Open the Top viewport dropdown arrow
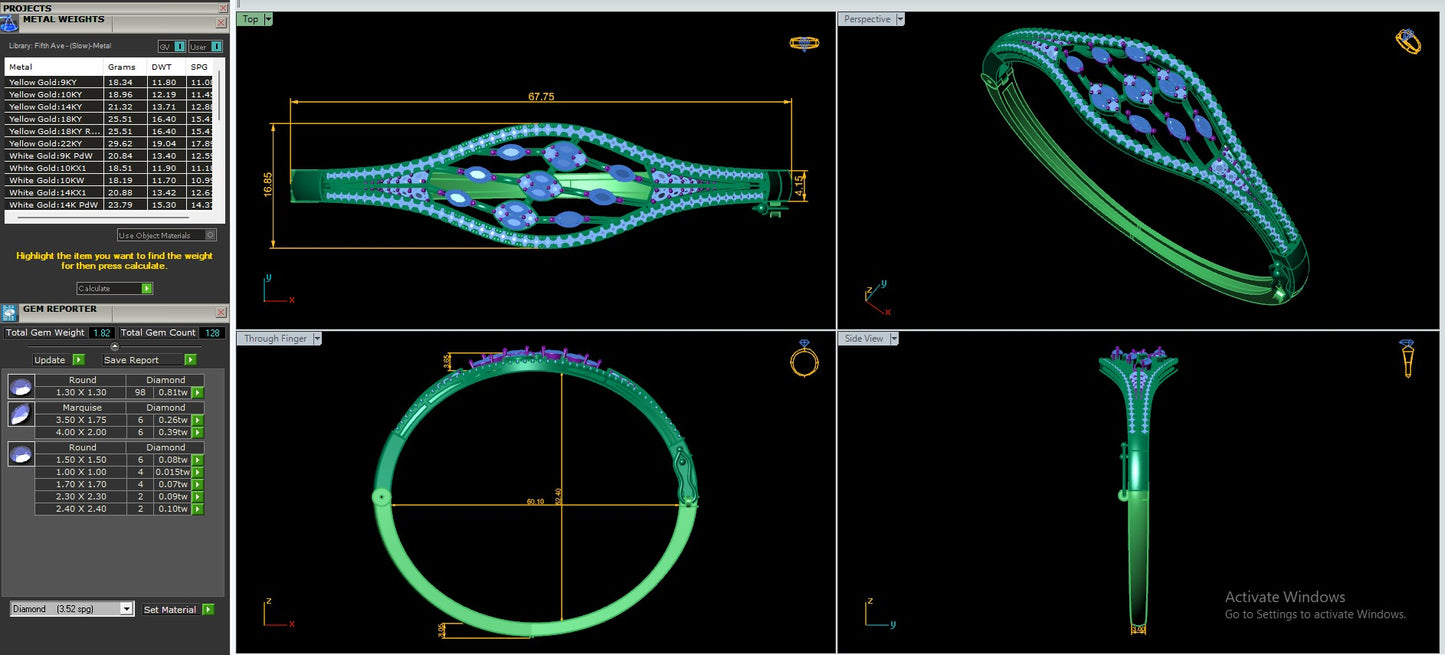This screenshot has width=1445, height=655. (x=268, y=19)
